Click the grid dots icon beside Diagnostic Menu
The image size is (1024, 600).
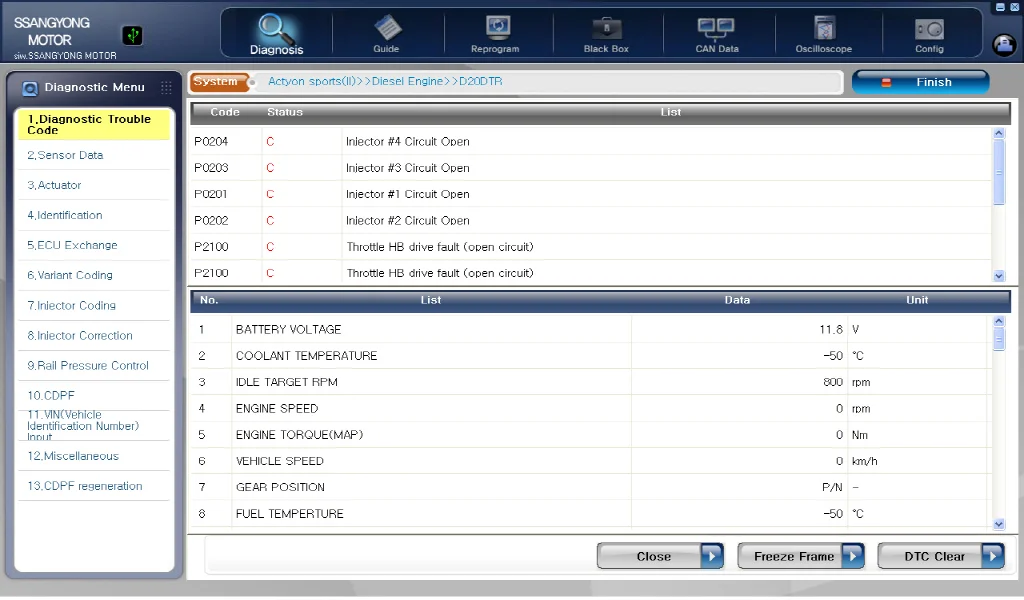167,87
